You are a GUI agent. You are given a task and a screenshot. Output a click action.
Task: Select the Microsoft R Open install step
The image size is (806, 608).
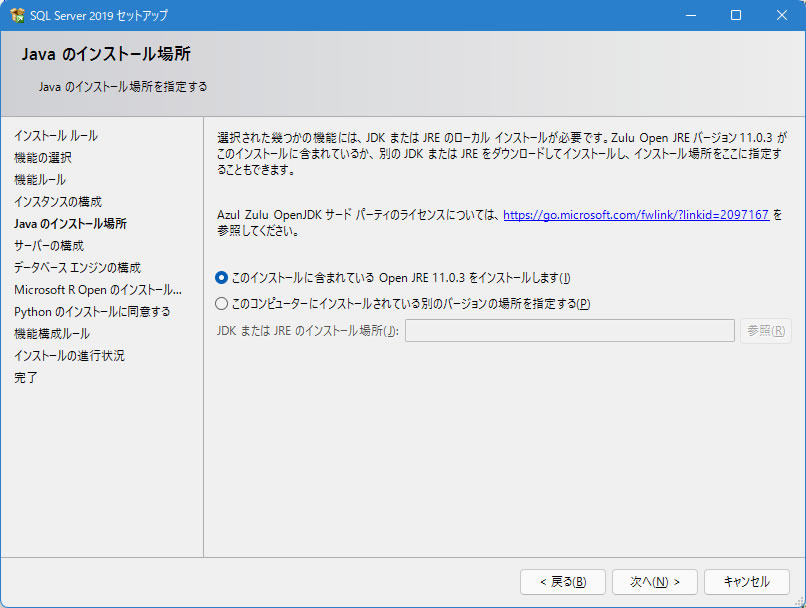[x=98, y=290]
